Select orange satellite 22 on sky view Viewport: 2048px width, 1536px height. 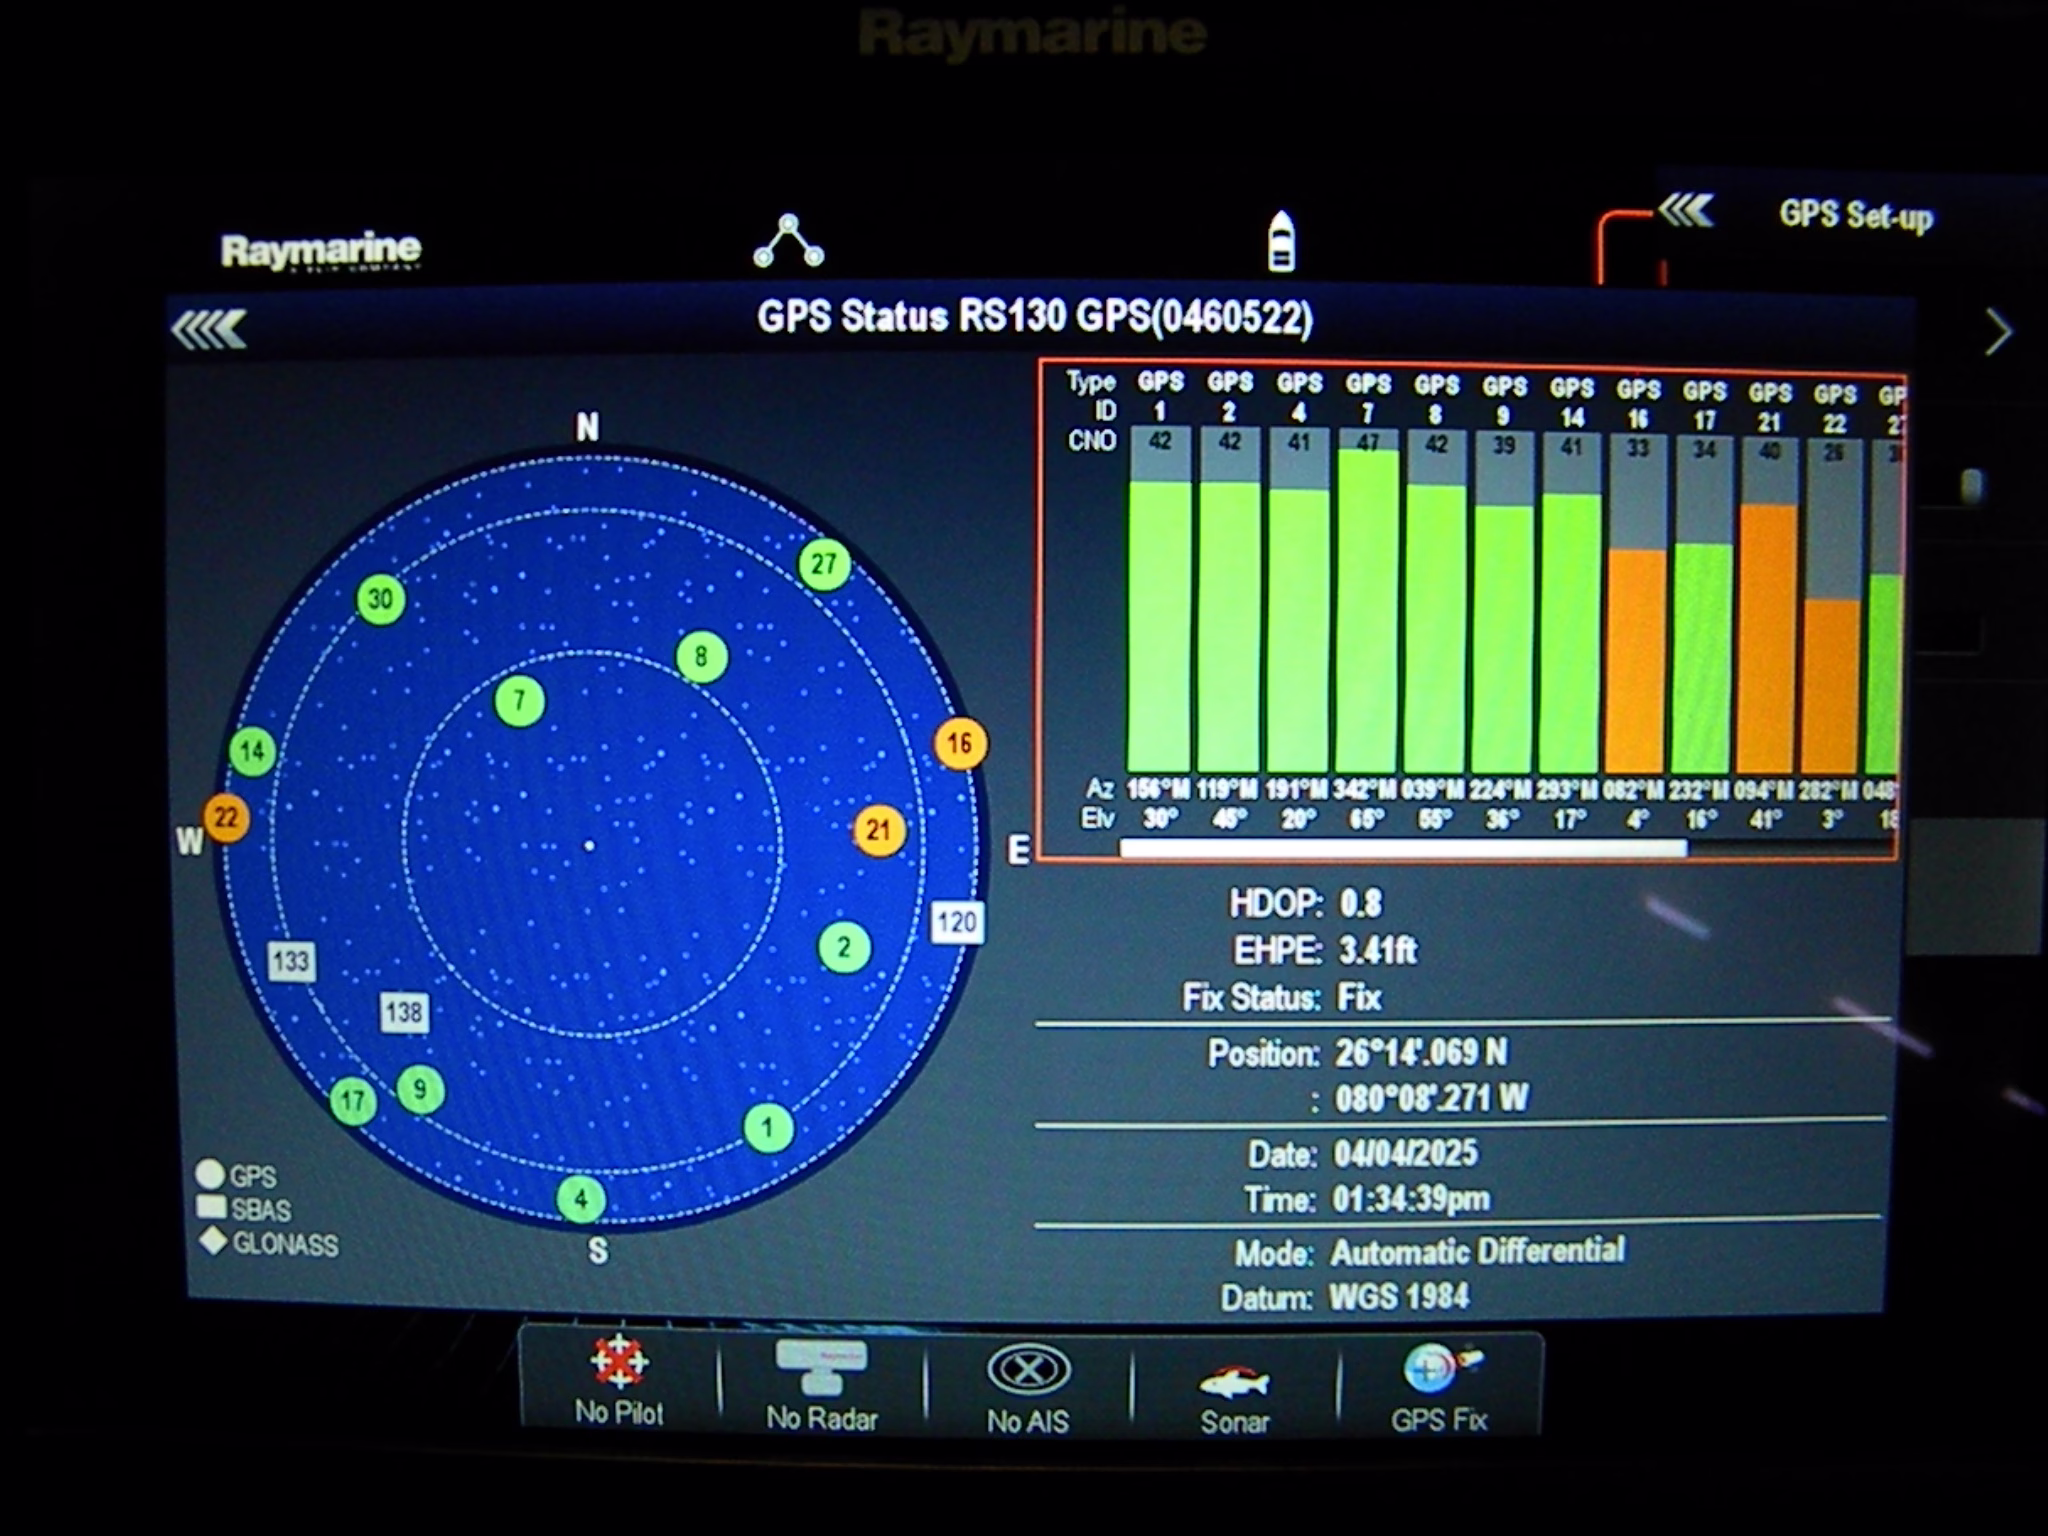pyautogui.click(x=227, y=818)
